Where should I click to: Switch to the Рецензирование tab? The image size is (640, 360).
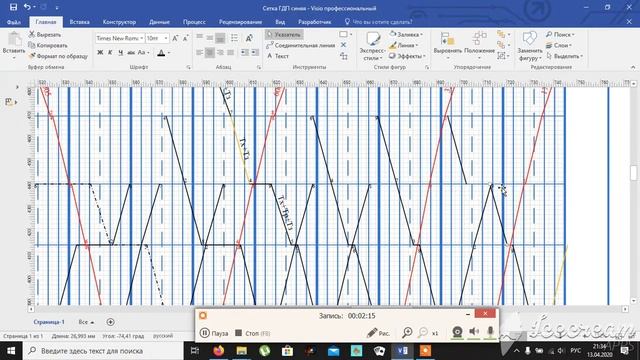tap(240, 22)
